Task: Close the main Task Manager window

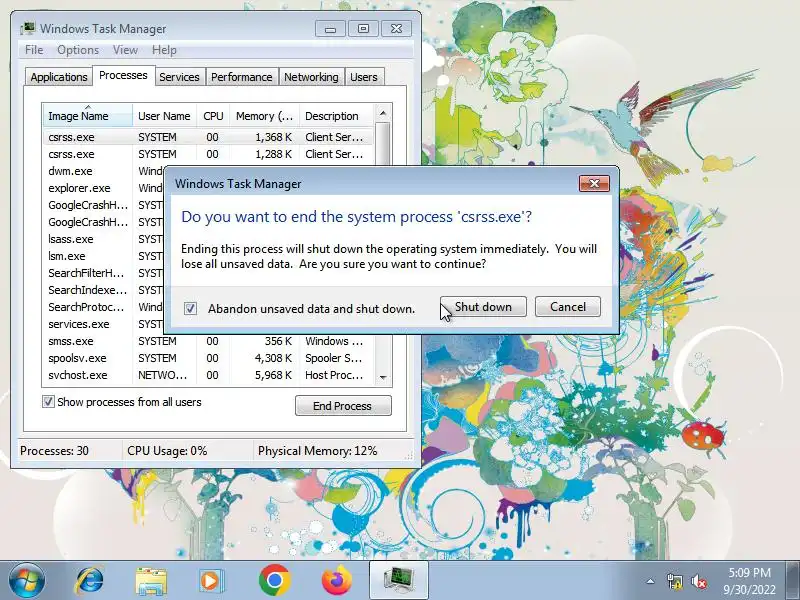Action: [396, 29]
